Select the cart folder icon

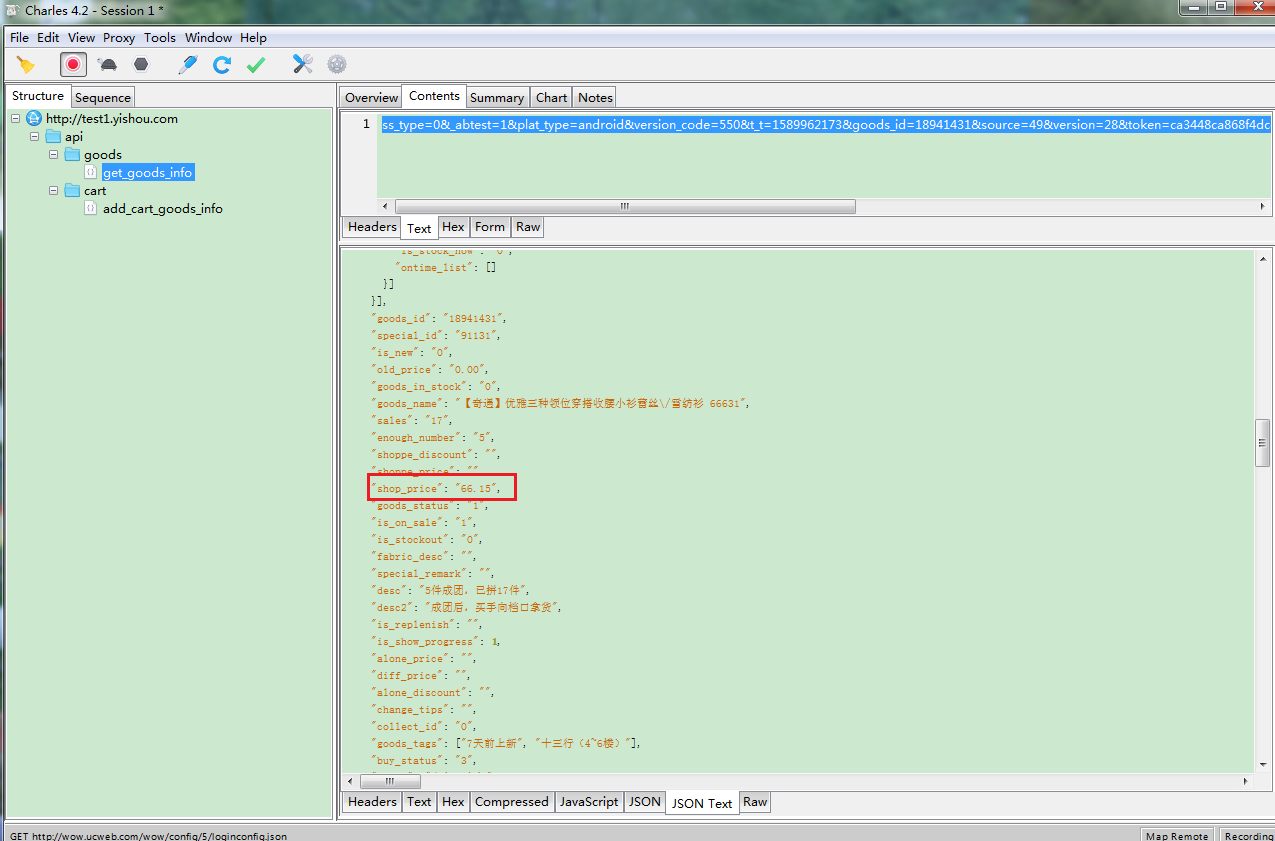tap(72, 191)
